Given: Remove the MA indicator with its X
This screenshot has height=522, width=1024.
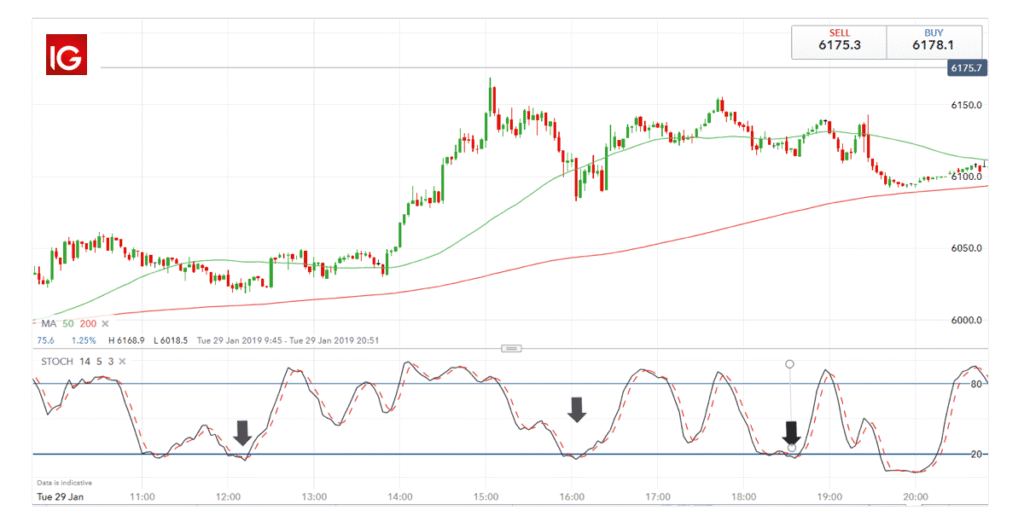Looking at the screenshot, I should coord(105,324).
